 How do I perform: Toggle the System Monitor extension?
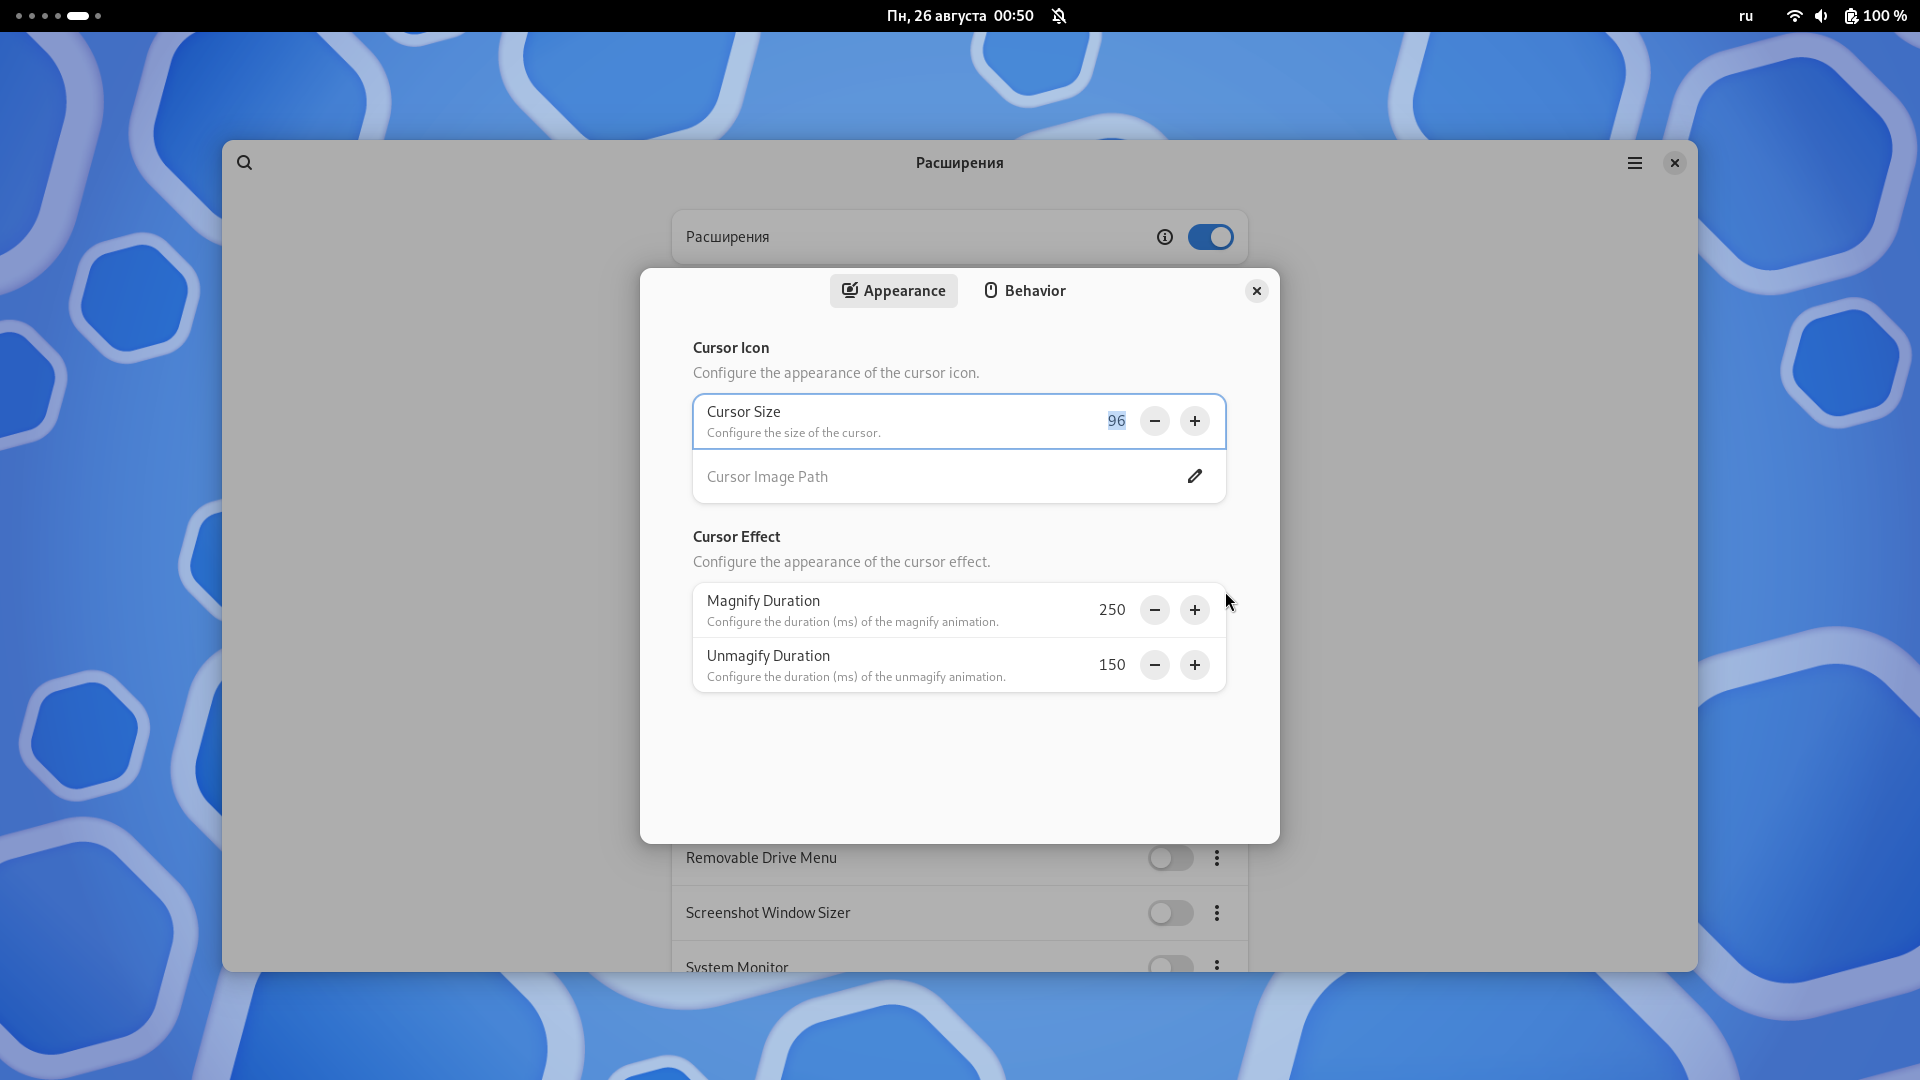pyautogui.click(x=1171, y=964)
